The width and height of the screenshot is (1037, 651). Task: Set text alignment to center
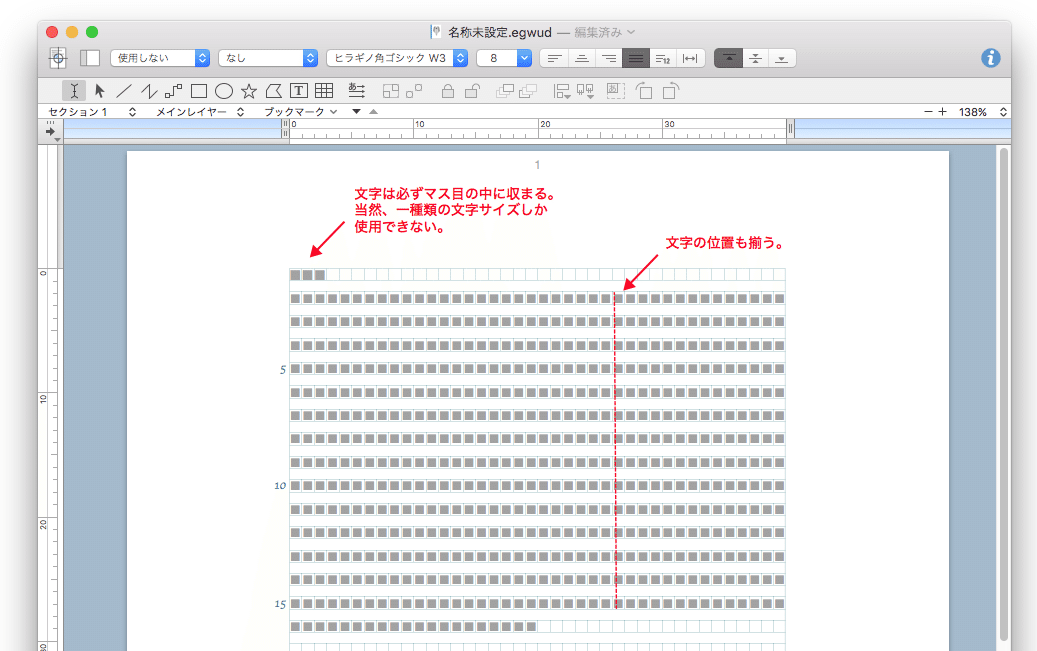[x=582, y=58]
